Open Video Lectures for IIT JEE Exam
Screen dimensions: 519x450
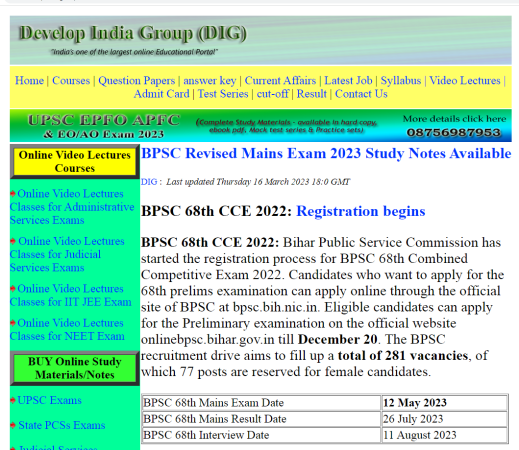71,295
